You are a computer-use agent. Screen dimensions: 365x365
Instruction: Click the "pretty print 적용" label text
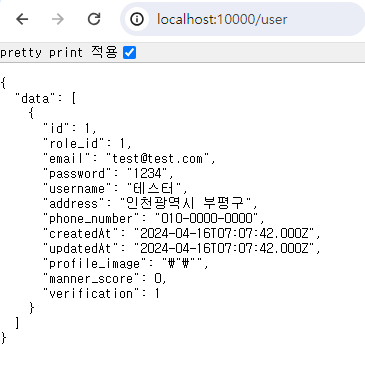(59, 52)
